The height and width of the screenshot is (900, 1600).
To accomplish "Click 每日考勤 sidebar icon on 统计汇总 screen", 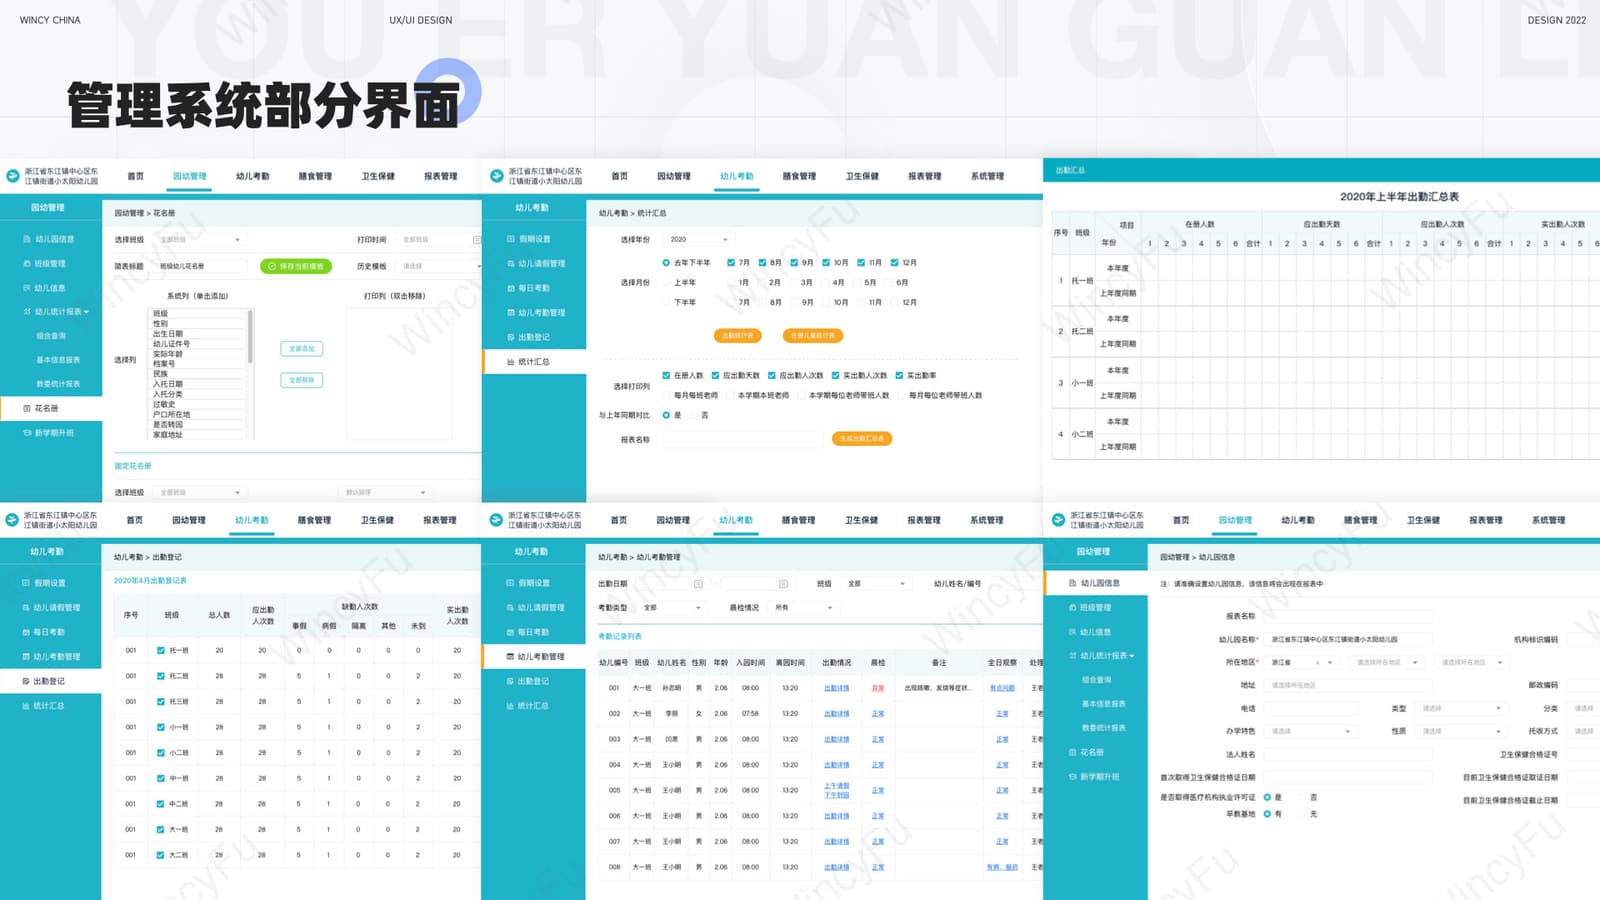I will [511, 288].
